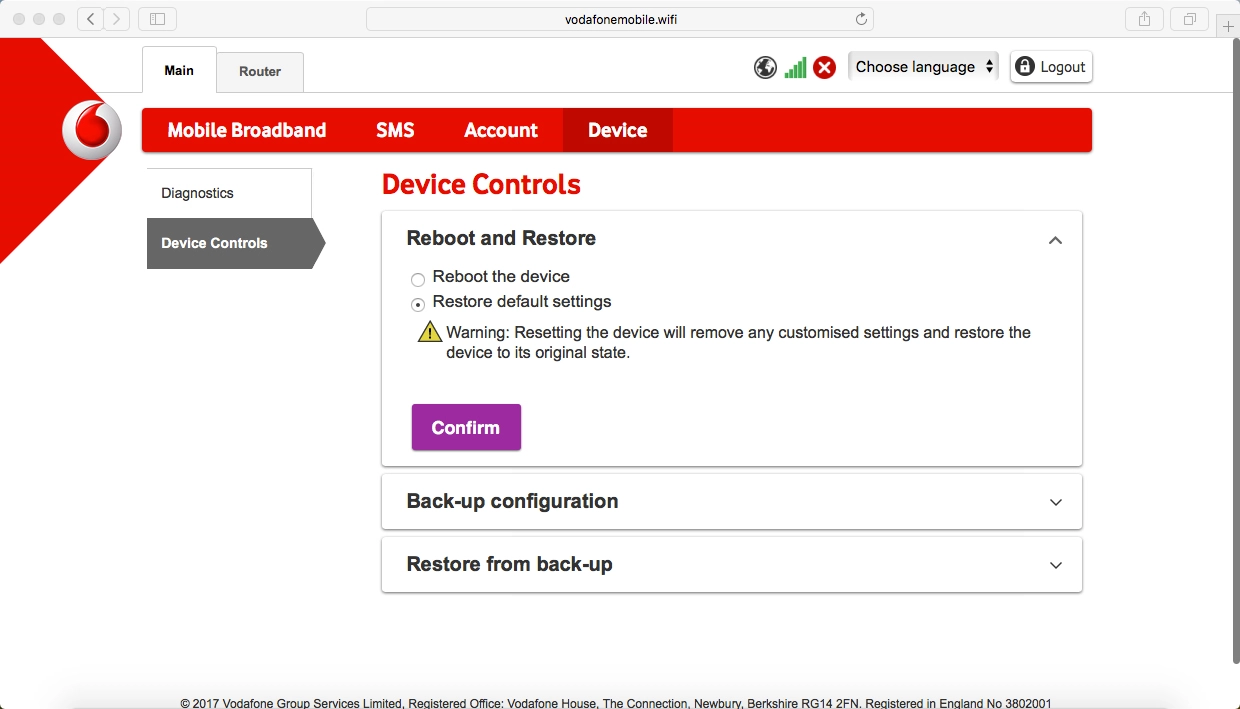The width and height of the screenshot is (1240, 709).
Task: Click the Confirm button
Action: click(x=466, y=427)
